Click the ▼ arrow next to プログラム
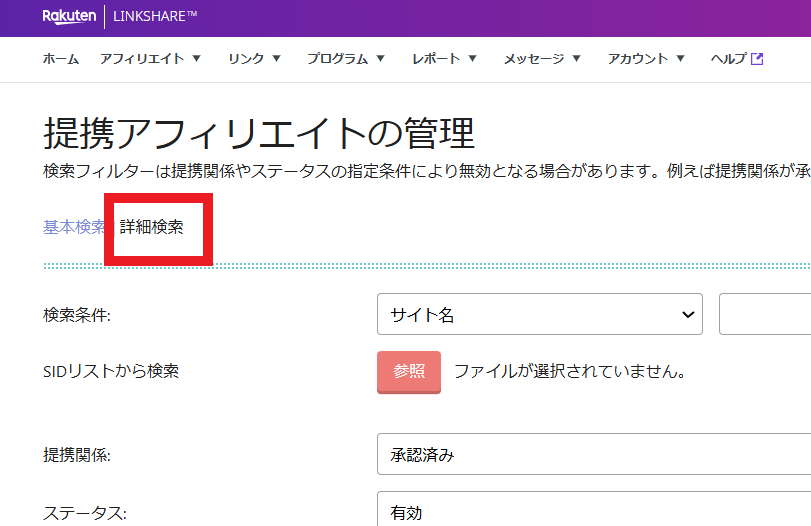Screen dimensions: 811x526 pyautogui.click(x=381, y=59)
